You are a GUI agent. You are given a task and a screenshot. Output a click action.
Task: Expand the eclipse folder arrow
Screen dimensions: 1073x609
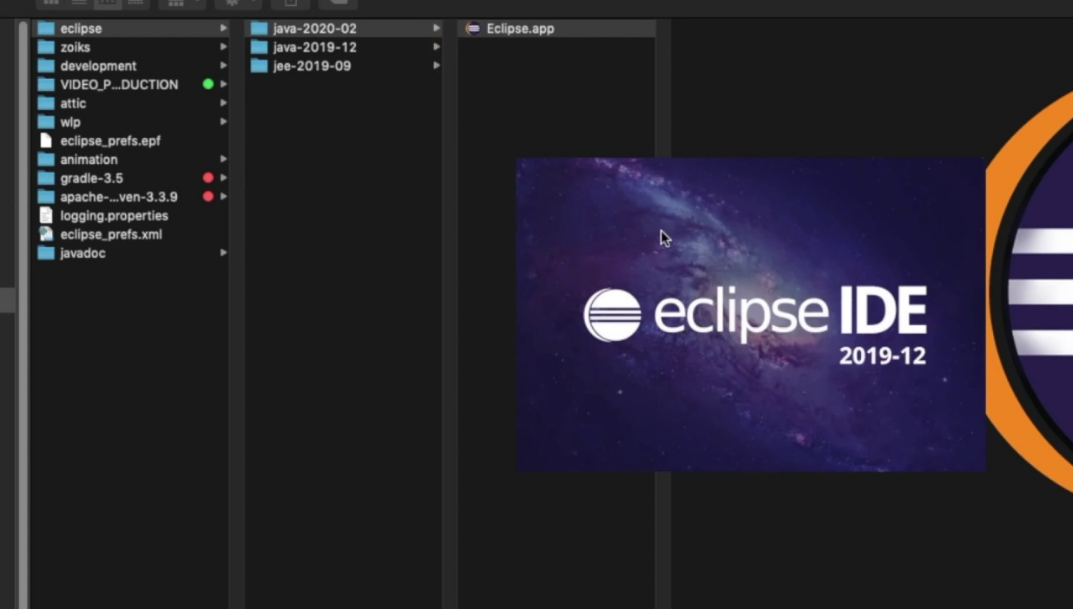pos(223,28)
